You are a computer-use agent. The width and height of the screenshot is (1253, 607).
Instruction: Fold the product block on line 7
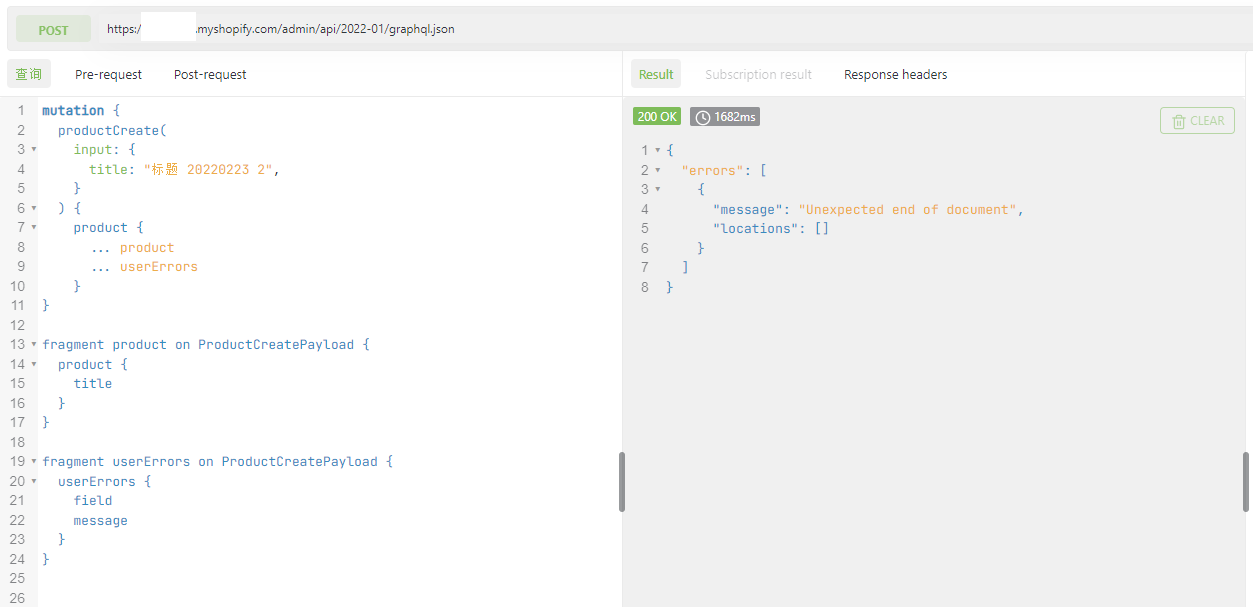point(34,227)
